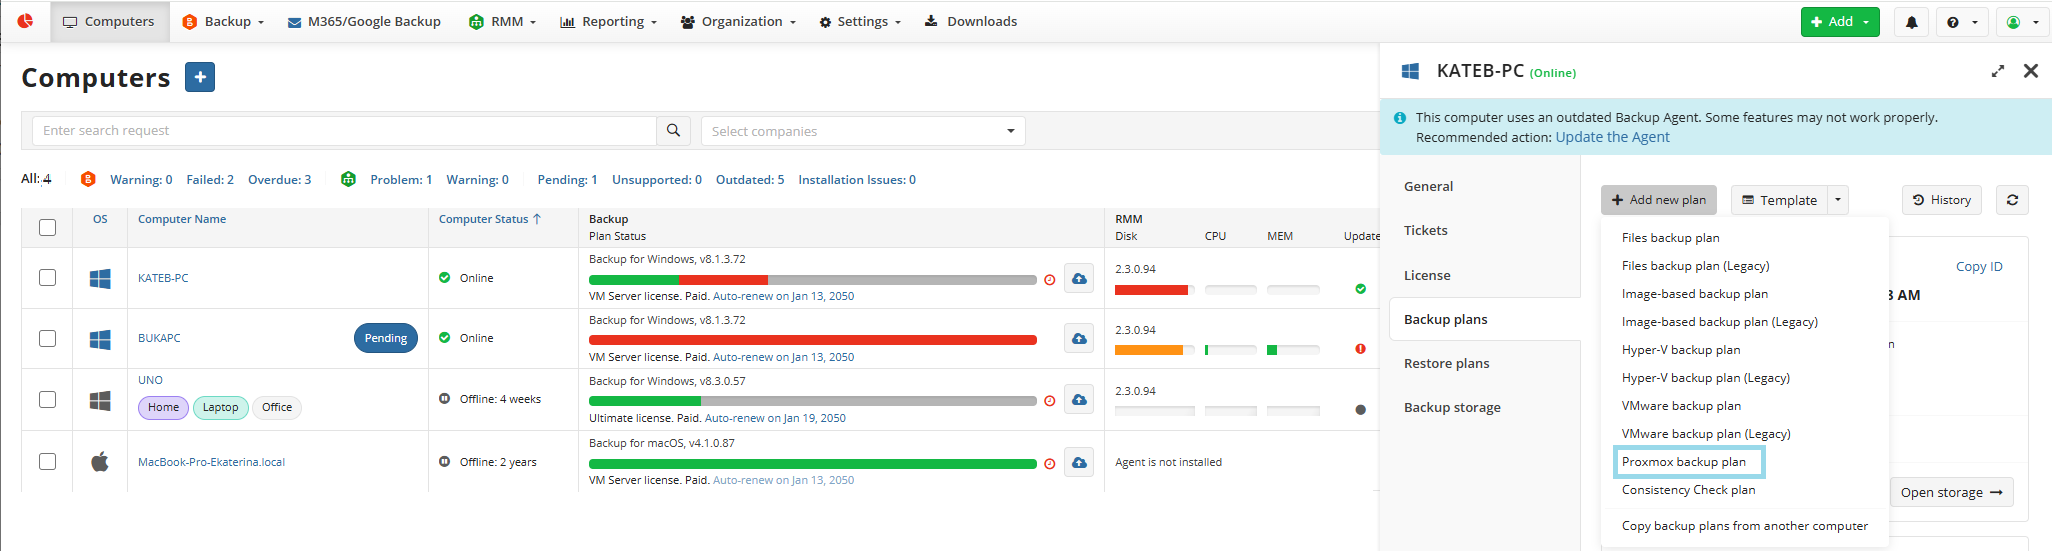Click cloud backup icon in KATEB-PC row
Viewport: 2052px width, 552px height.
pyautogui.click(x=1079, y=279)
